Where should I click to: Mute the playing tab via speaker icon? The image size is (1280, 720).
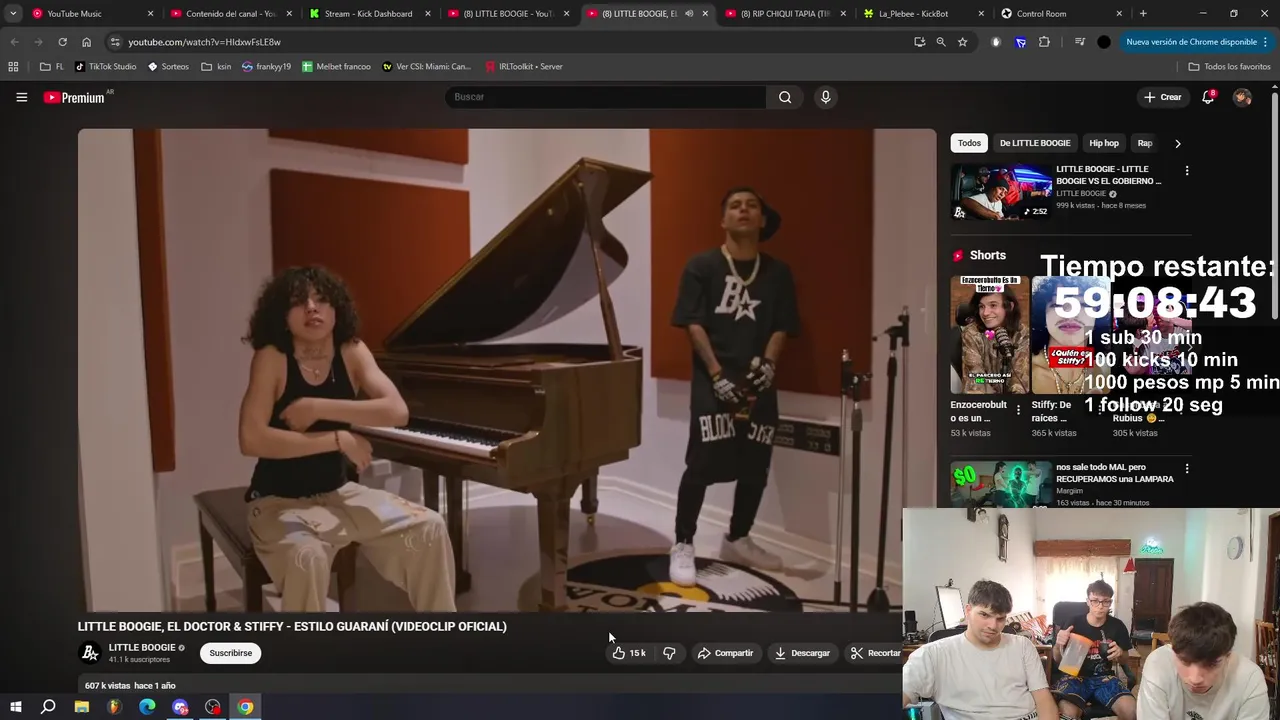pos(689,14)
